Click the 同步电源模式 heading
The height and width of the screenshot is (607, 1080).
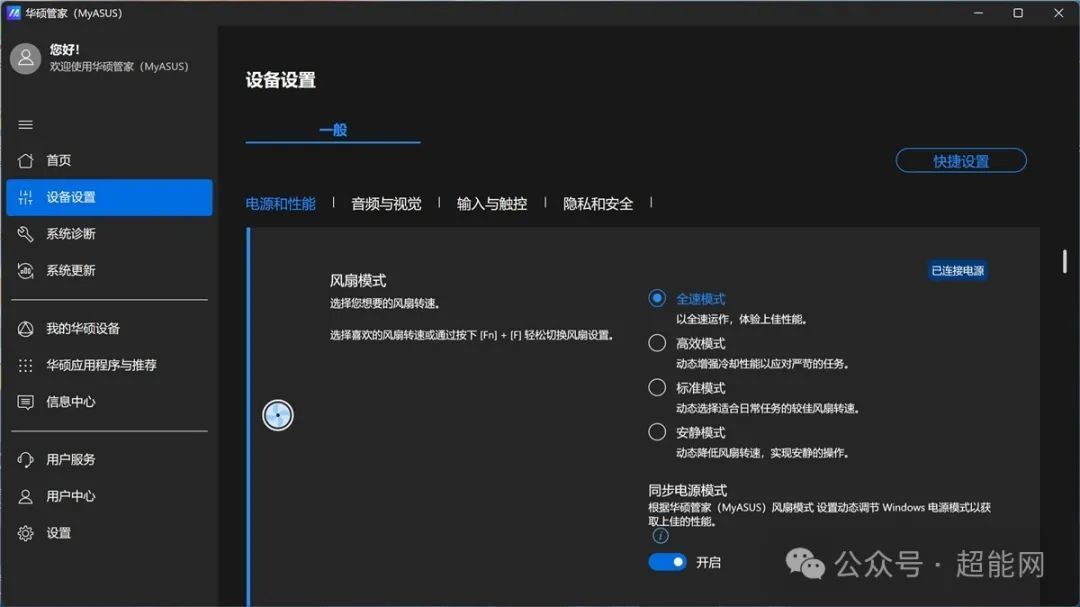(x=687, y=491)
